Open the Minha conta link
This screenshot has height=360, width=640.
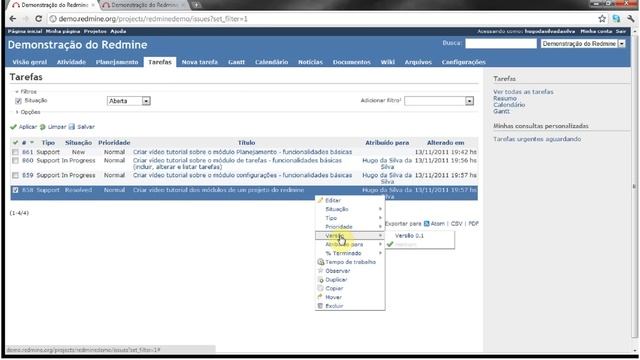pyautogui.click(x=596, y=31)
